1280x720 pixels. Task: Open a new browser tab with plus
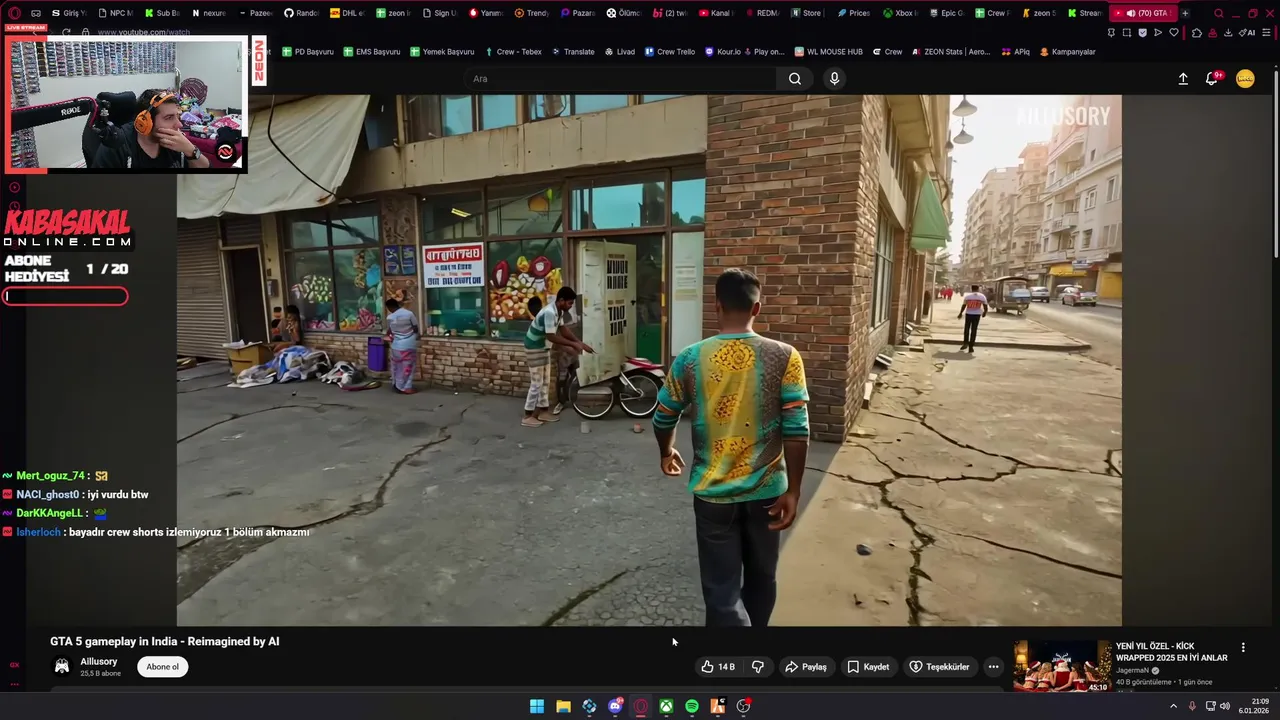pyautogui.click(x=1185, y=13)
